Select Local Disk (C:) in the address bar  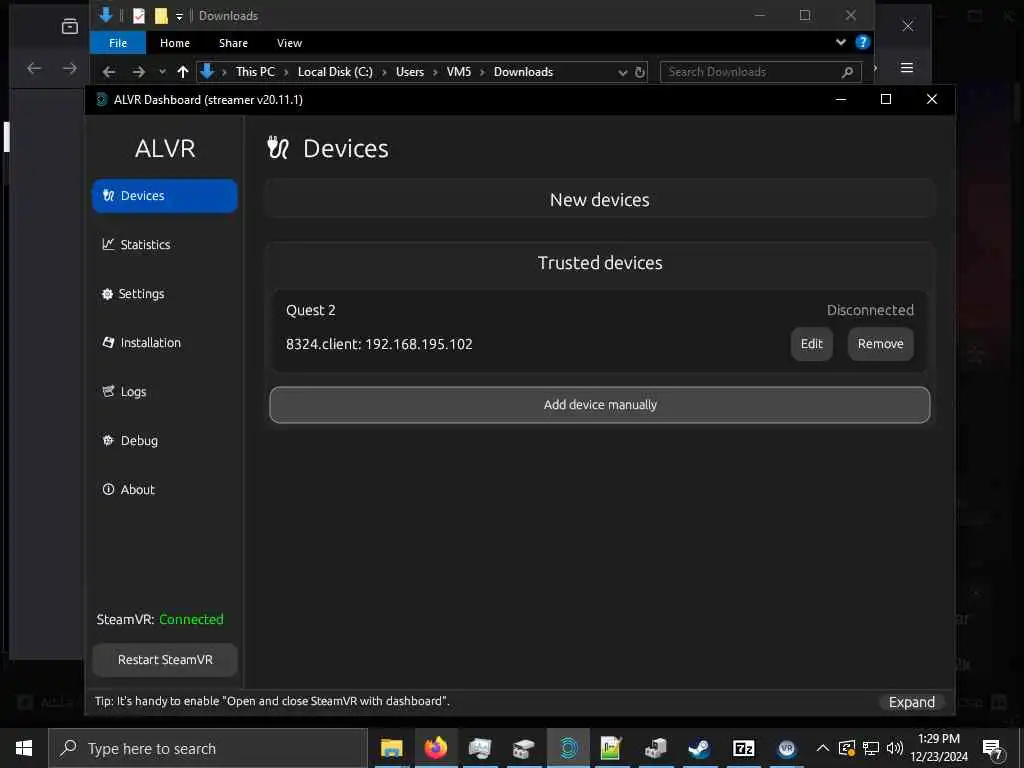(x=335, y=72)
